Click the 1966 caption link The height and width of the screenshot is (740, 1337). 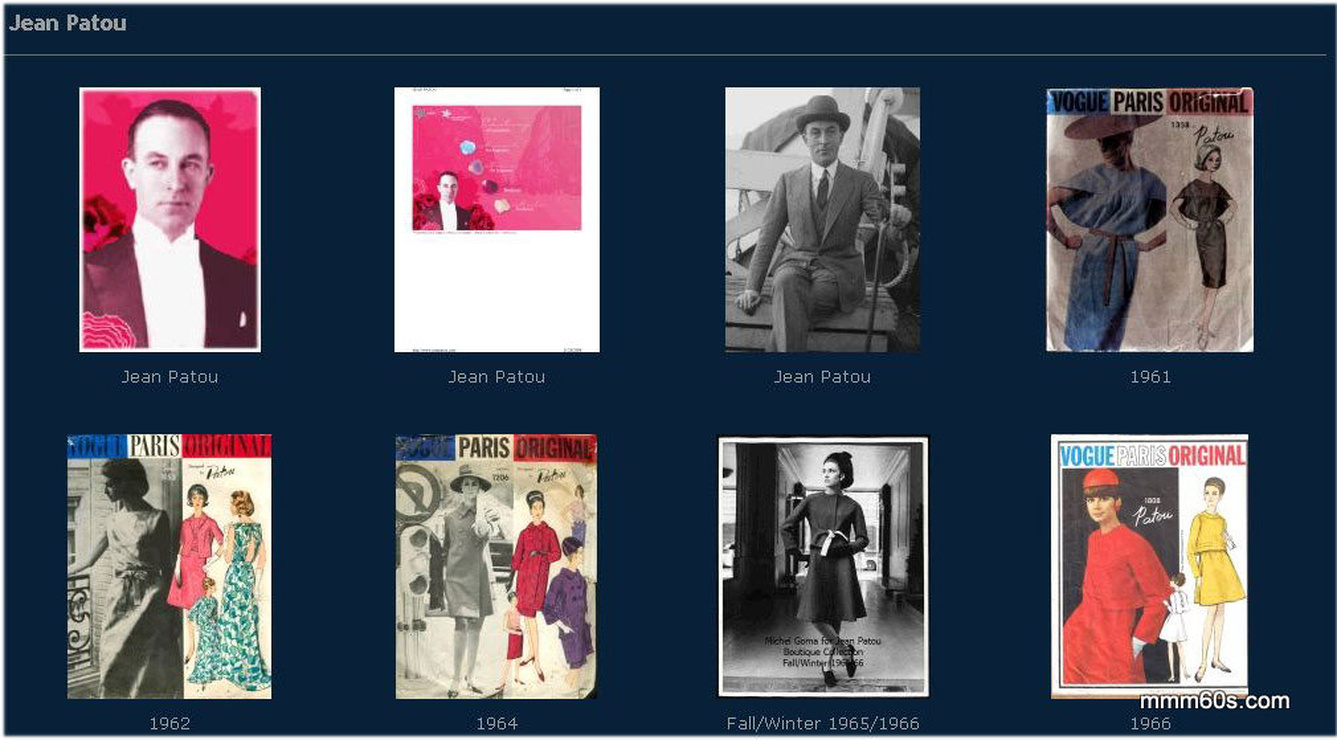coord(1150,723)
